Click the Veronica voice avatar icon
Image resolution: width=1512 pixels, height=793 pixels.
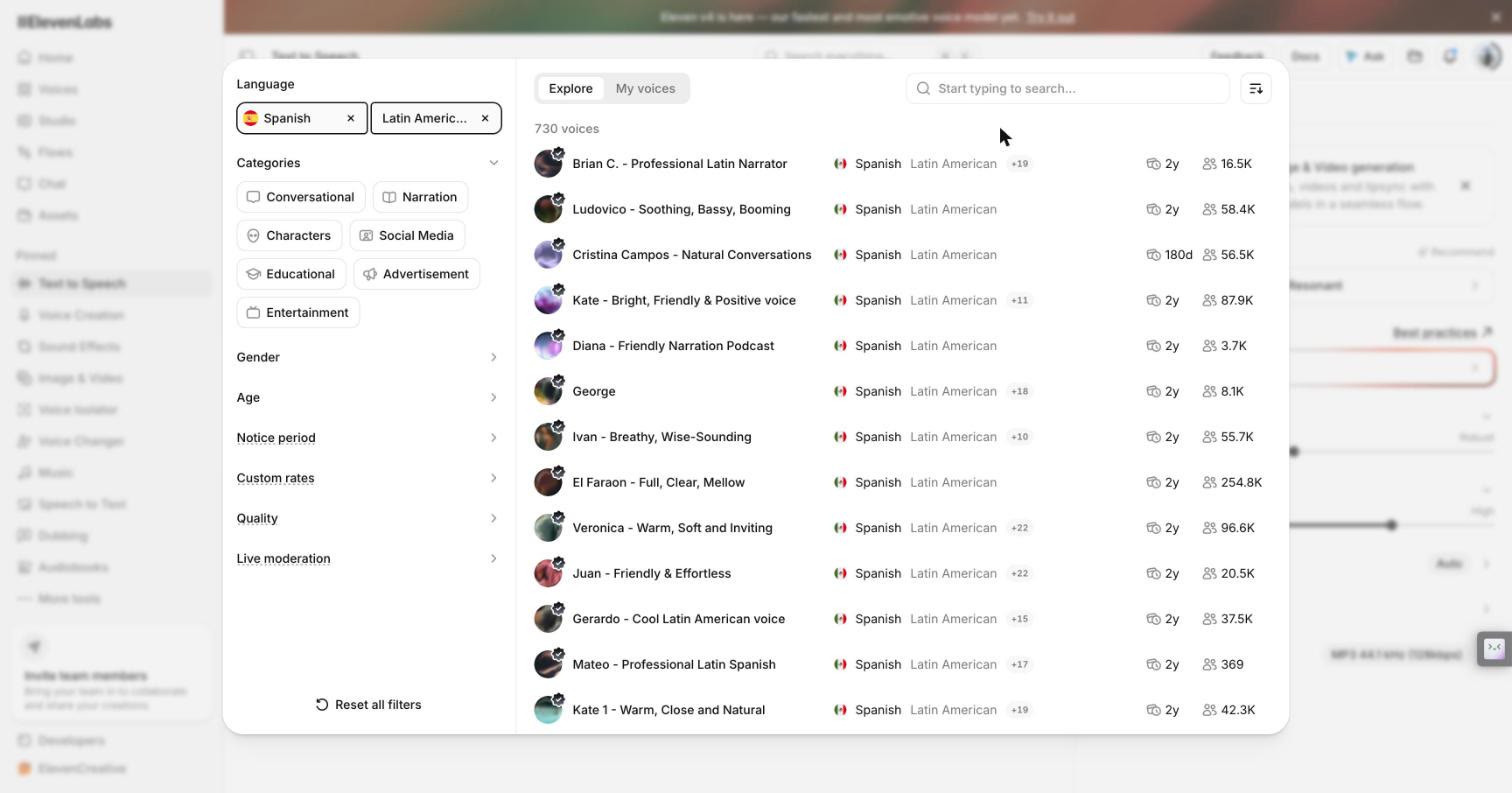(x=548, y=528)
